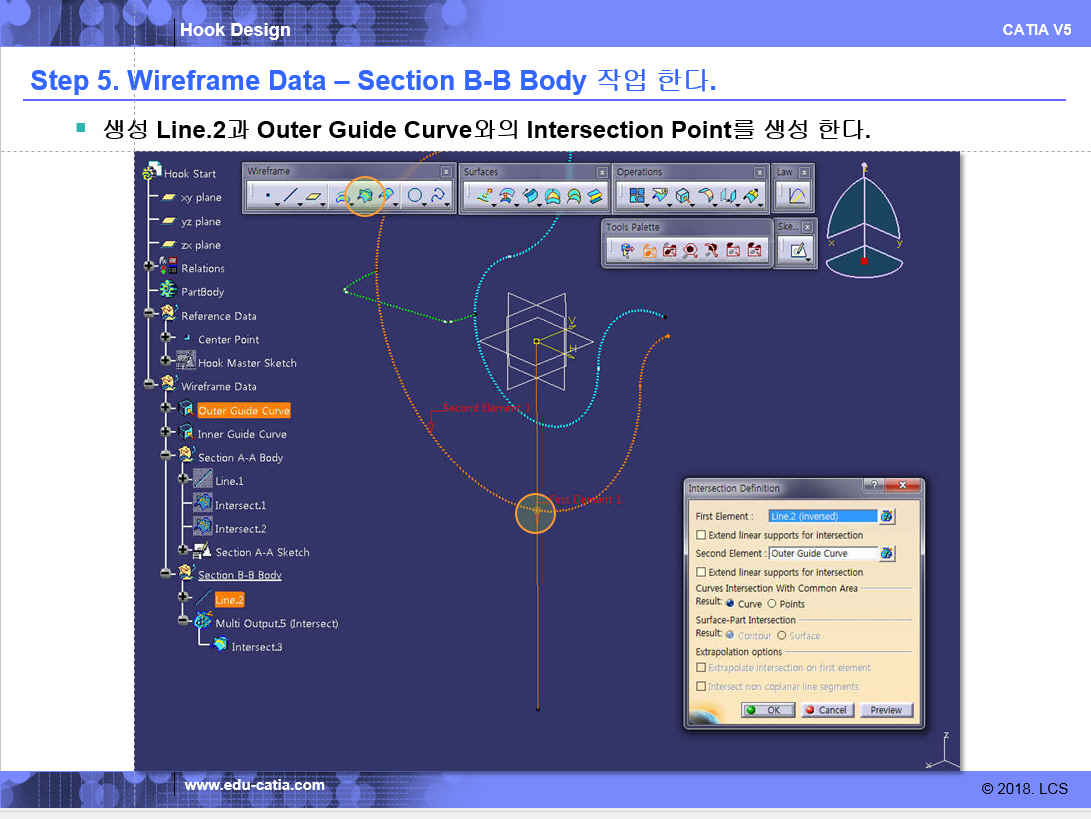The width and height of the screenshot is (1091, 819).
Task: Choose the Circle tool in Wireframe toolbar
Action: tap(414, 196)
